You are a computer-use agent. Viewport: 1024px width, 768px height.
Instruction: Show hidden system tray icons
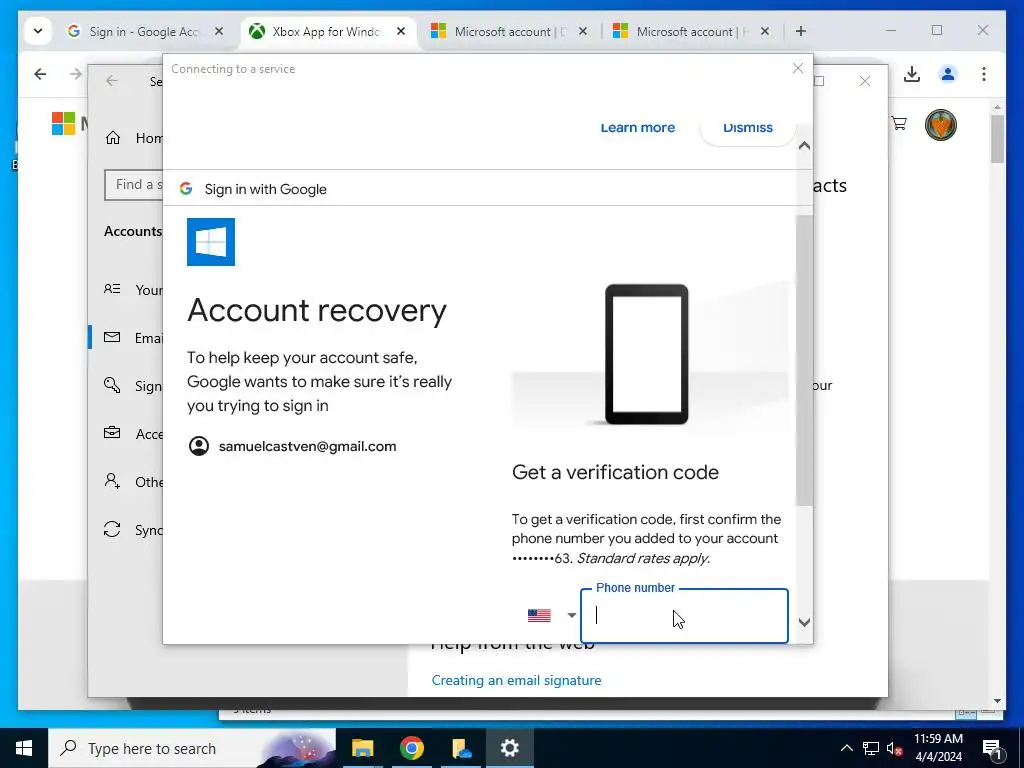coord(846,748)
